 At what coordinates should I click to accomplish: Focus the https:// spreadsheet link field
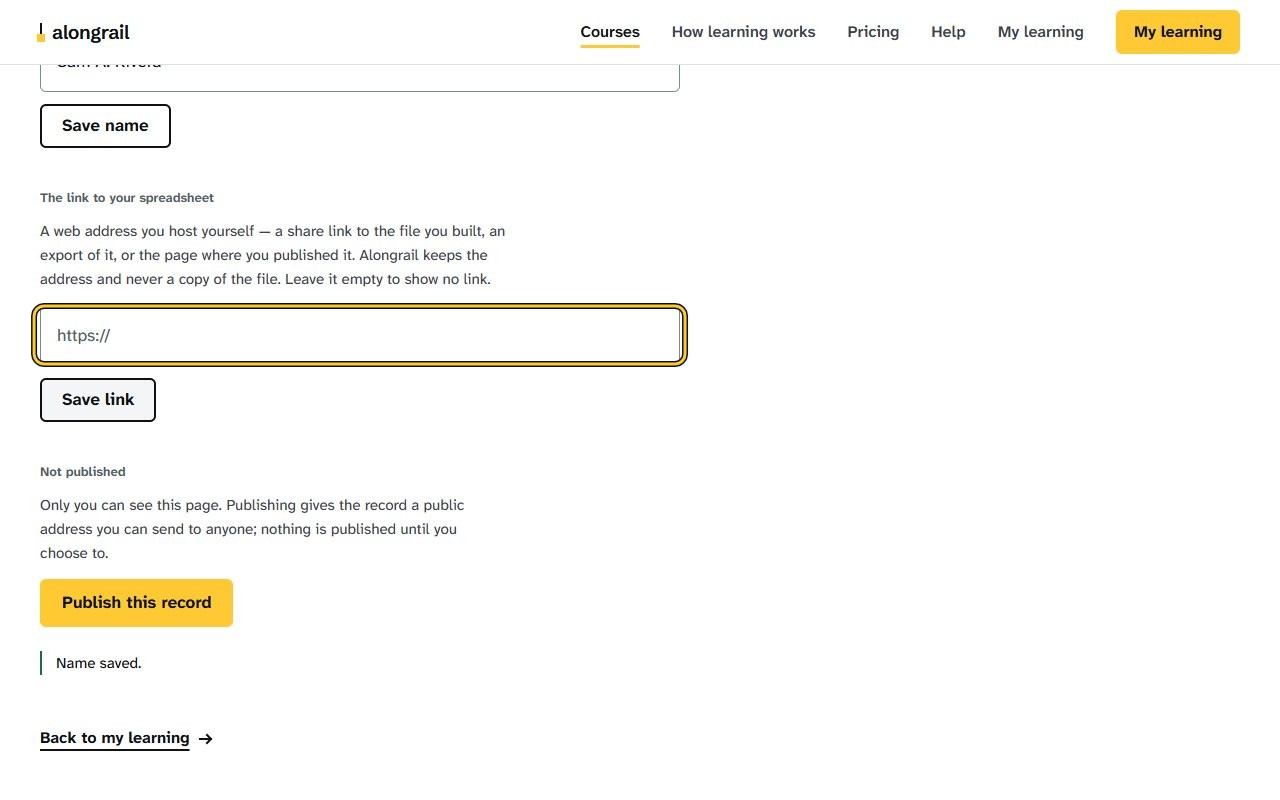pos(360,335)
